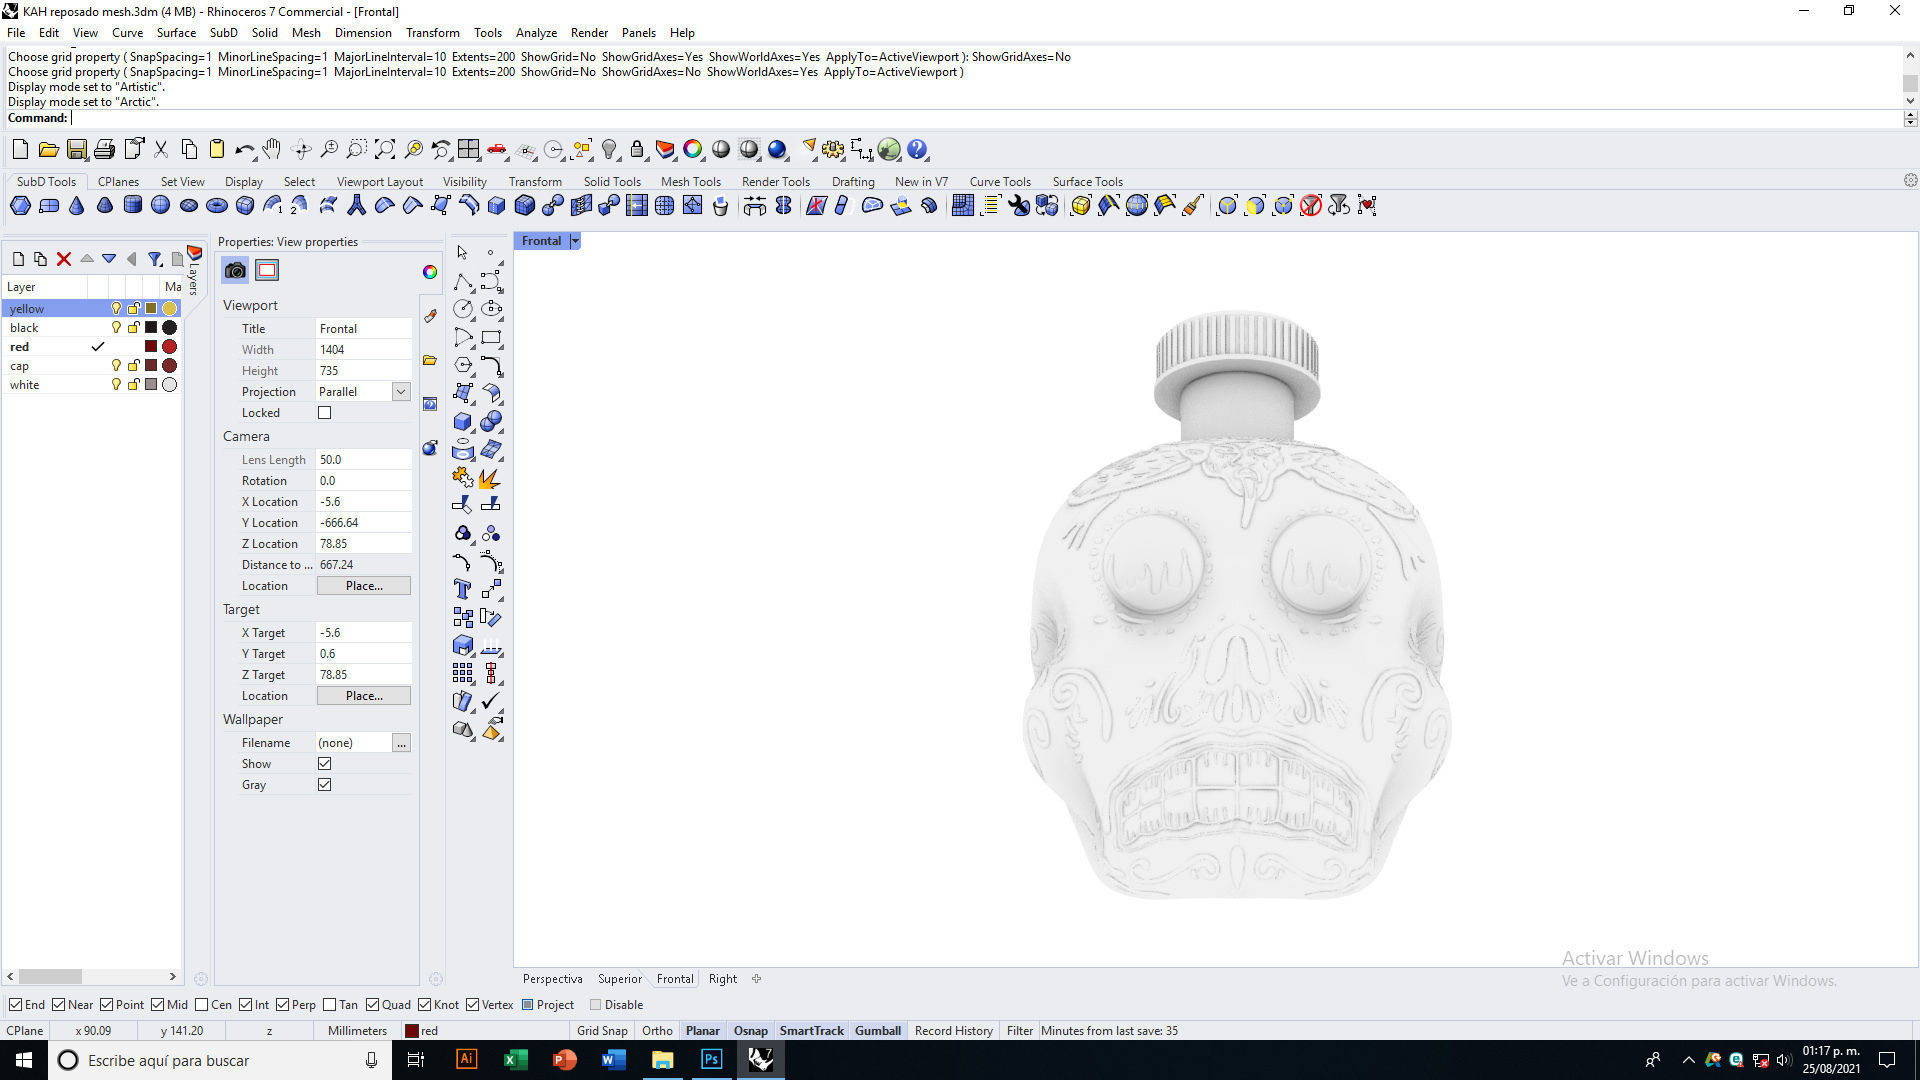Click the Text object tool (T icon)
This screenshot has height=1080, width=1920.
click(x=462, y=589)
